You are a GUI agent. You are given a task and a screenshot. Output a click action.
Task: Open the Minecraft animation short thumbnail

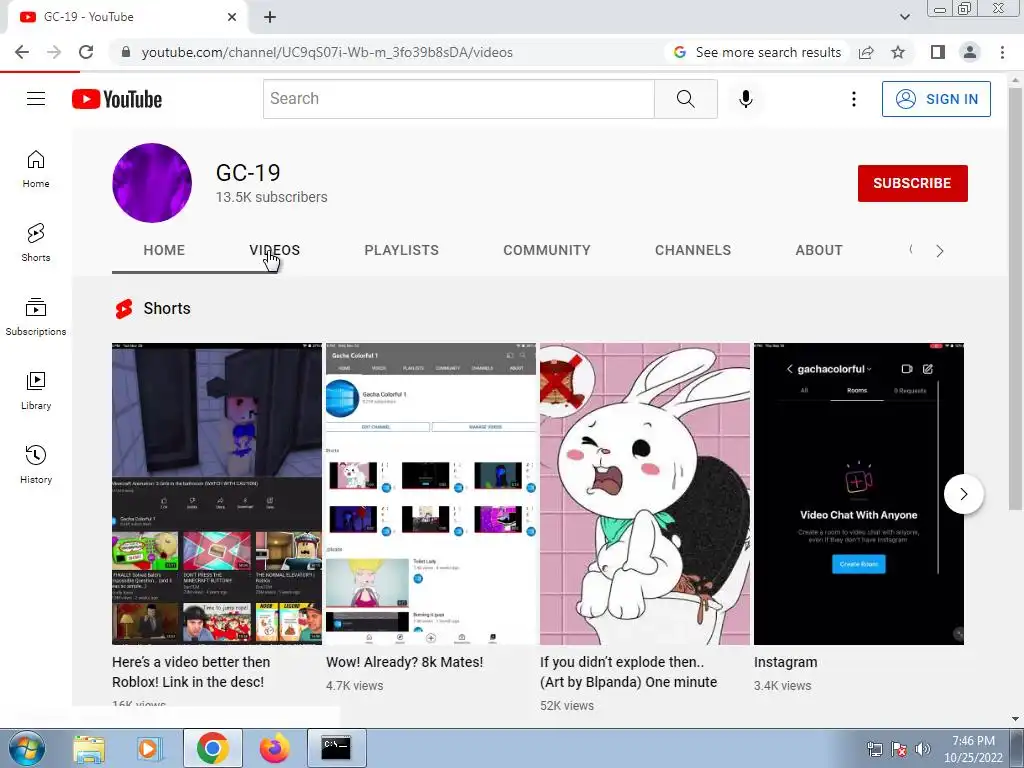[x=217, y=494]
